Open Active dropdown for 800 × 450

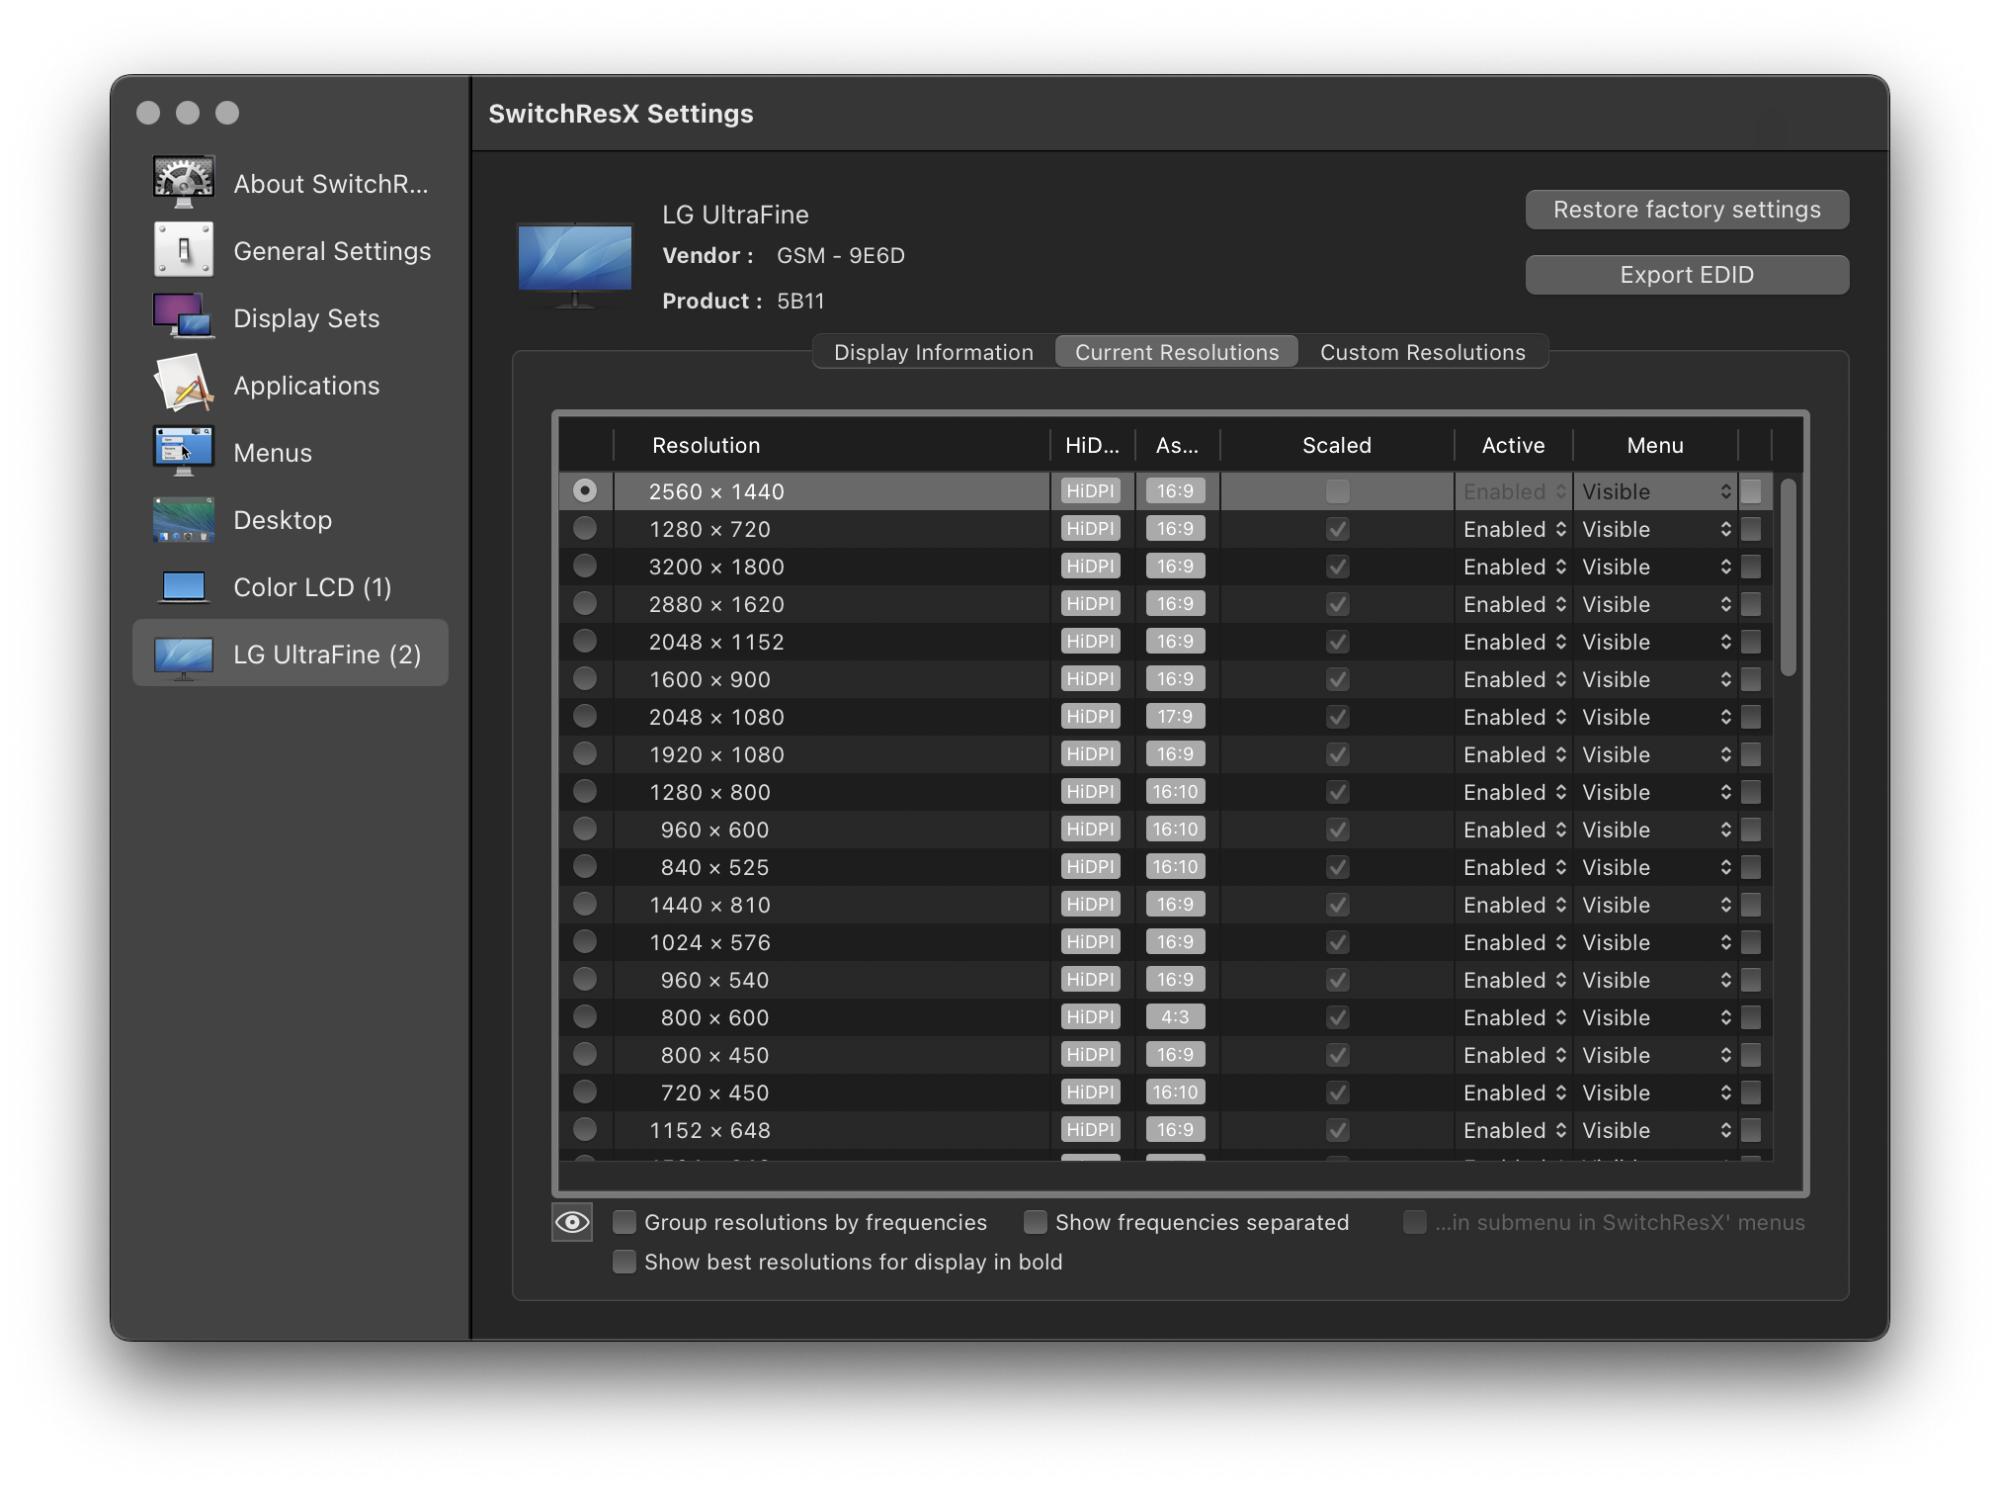[x=1514, y=1055]
